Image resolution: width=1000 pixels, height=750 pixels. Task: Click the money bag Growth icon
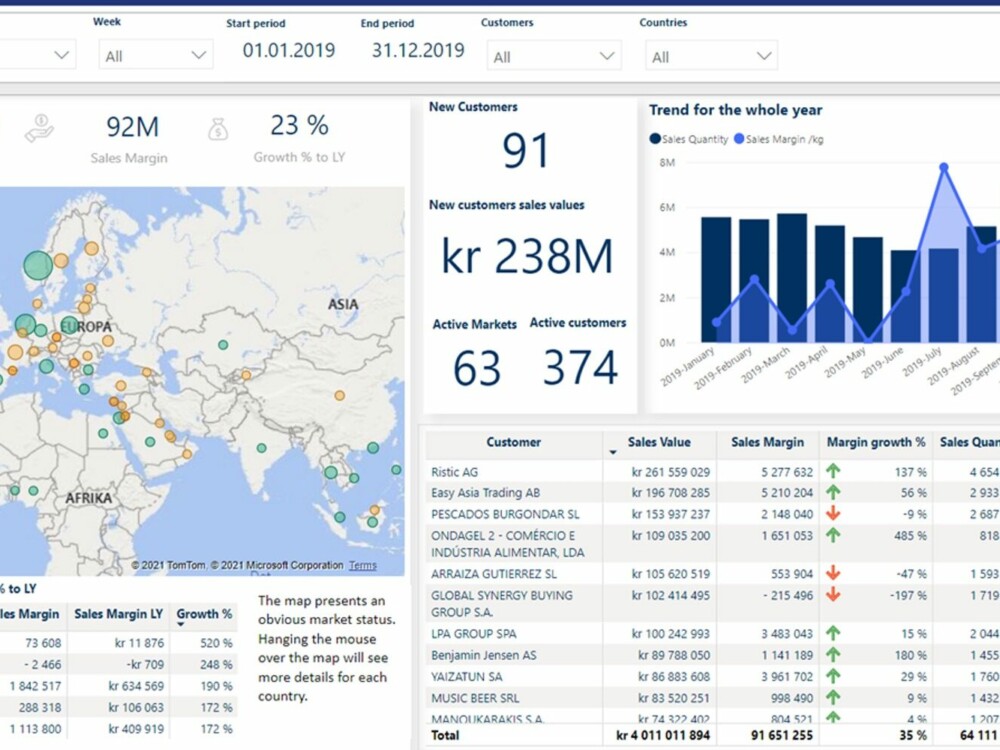coord(218,129)
